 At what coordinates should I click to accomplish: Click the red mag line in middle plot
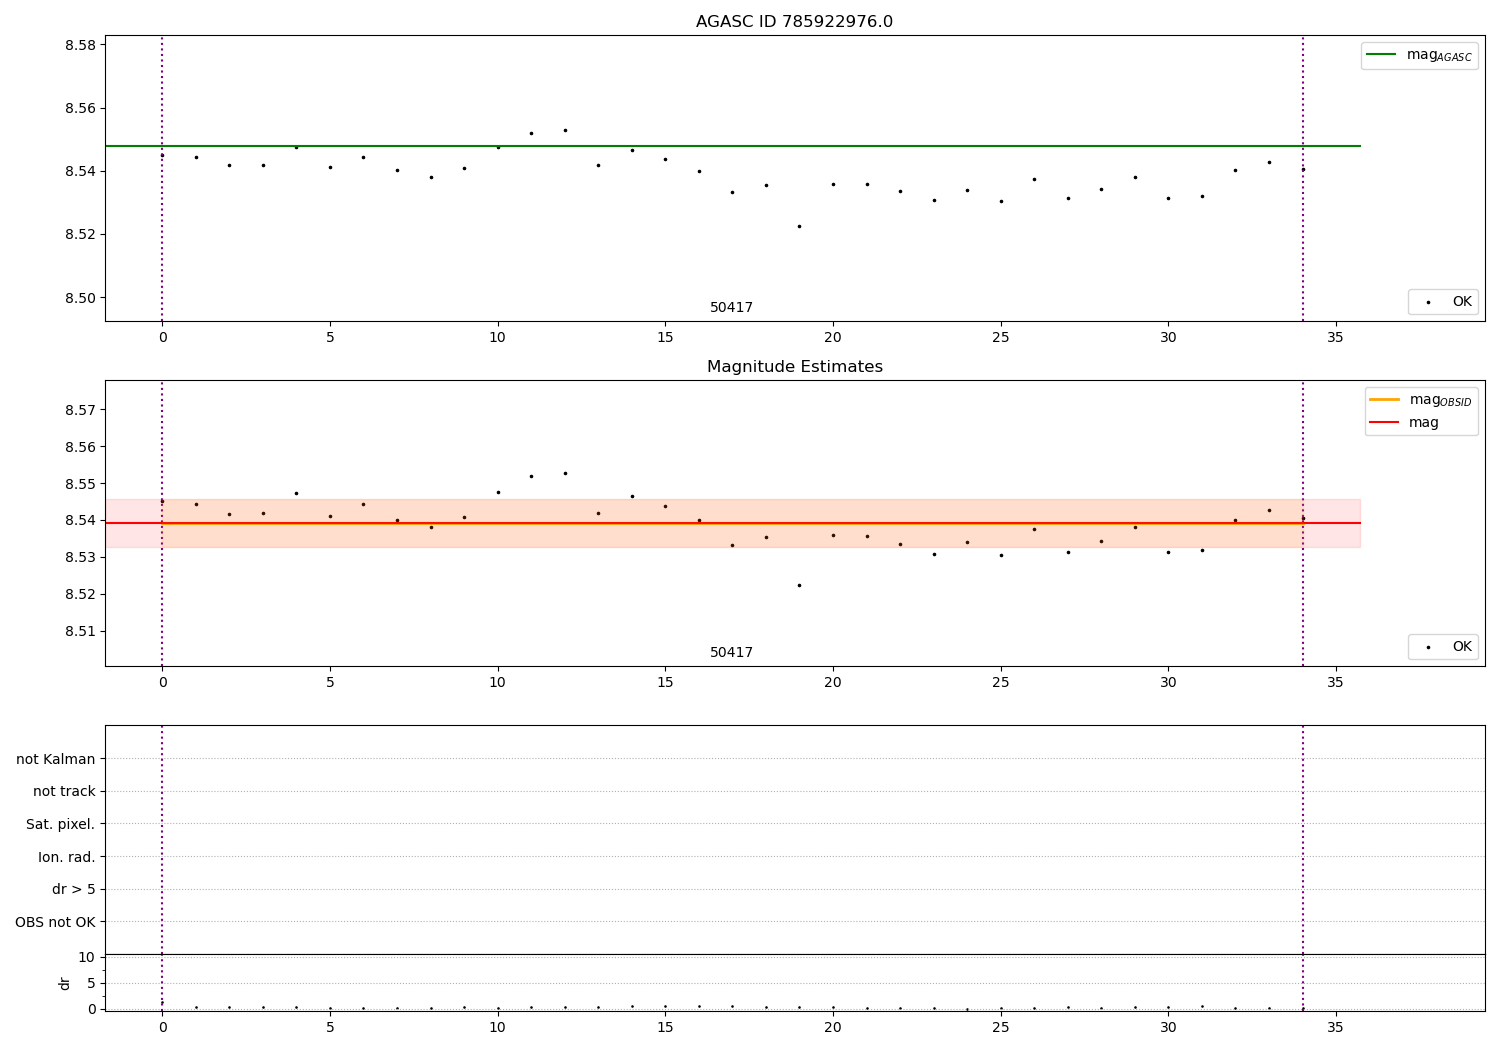732,523
